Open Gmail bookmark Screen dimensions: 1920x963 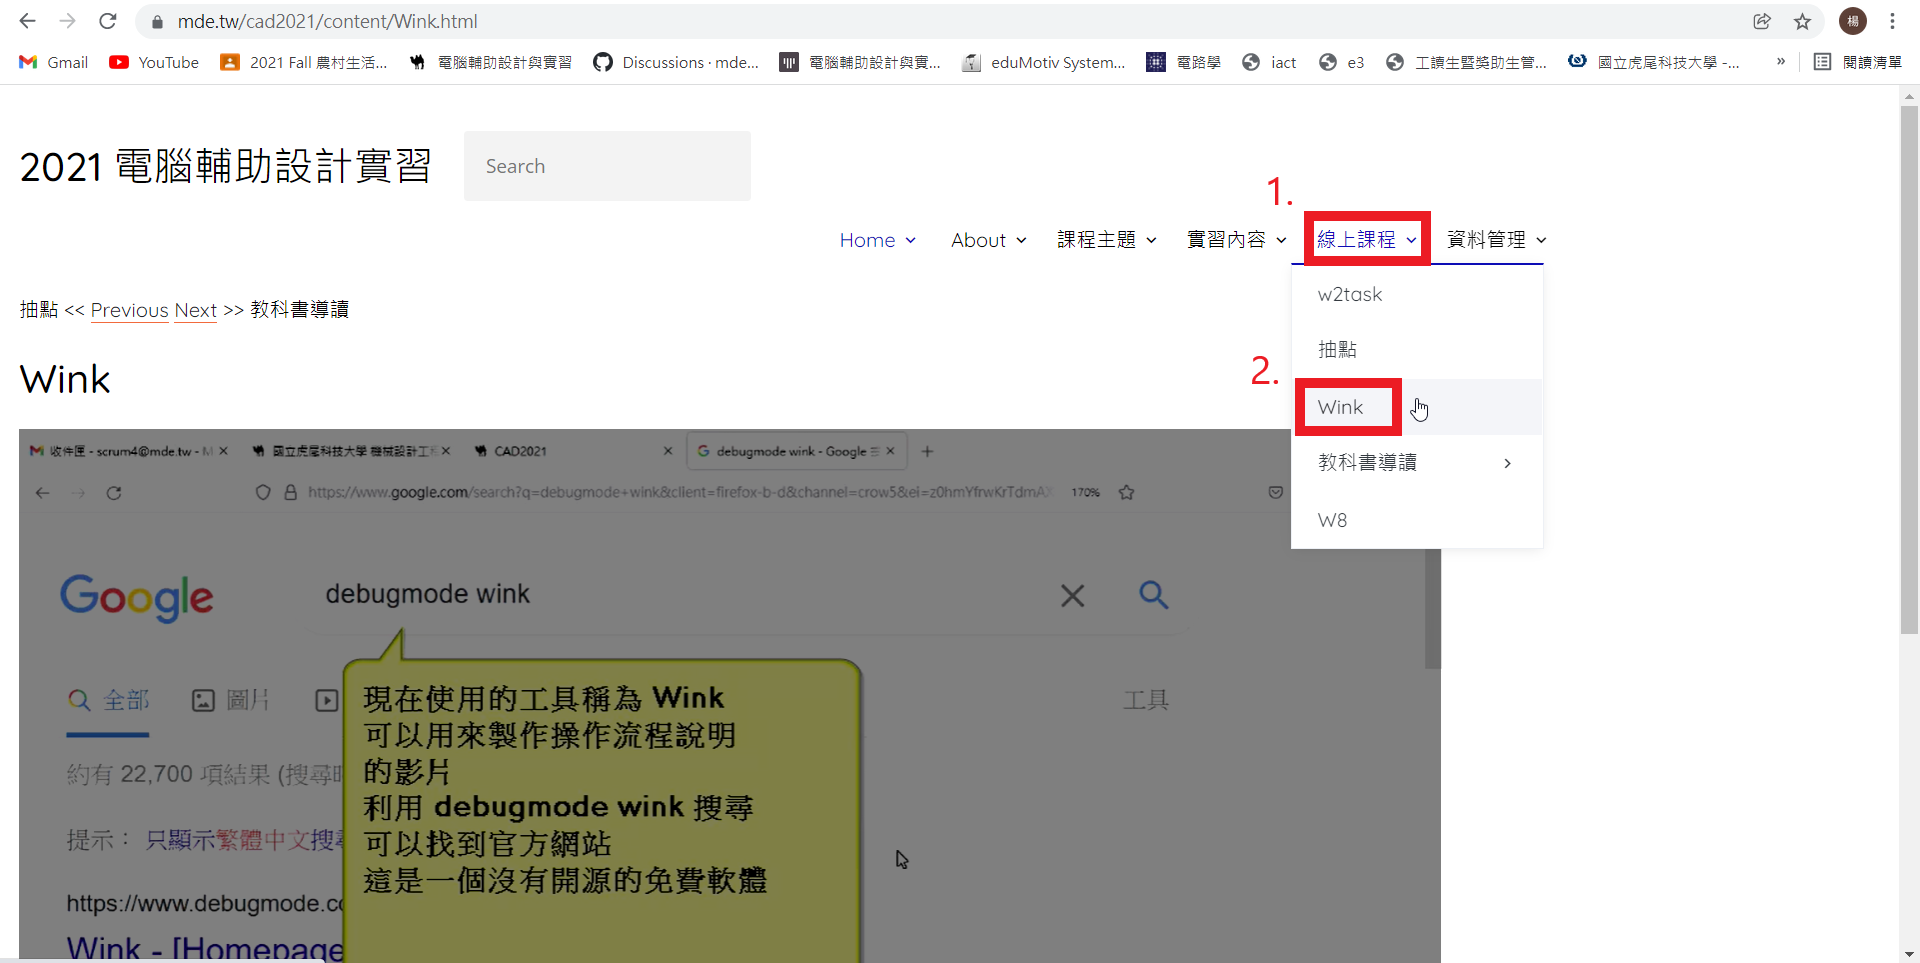click(x=54, y=62)
